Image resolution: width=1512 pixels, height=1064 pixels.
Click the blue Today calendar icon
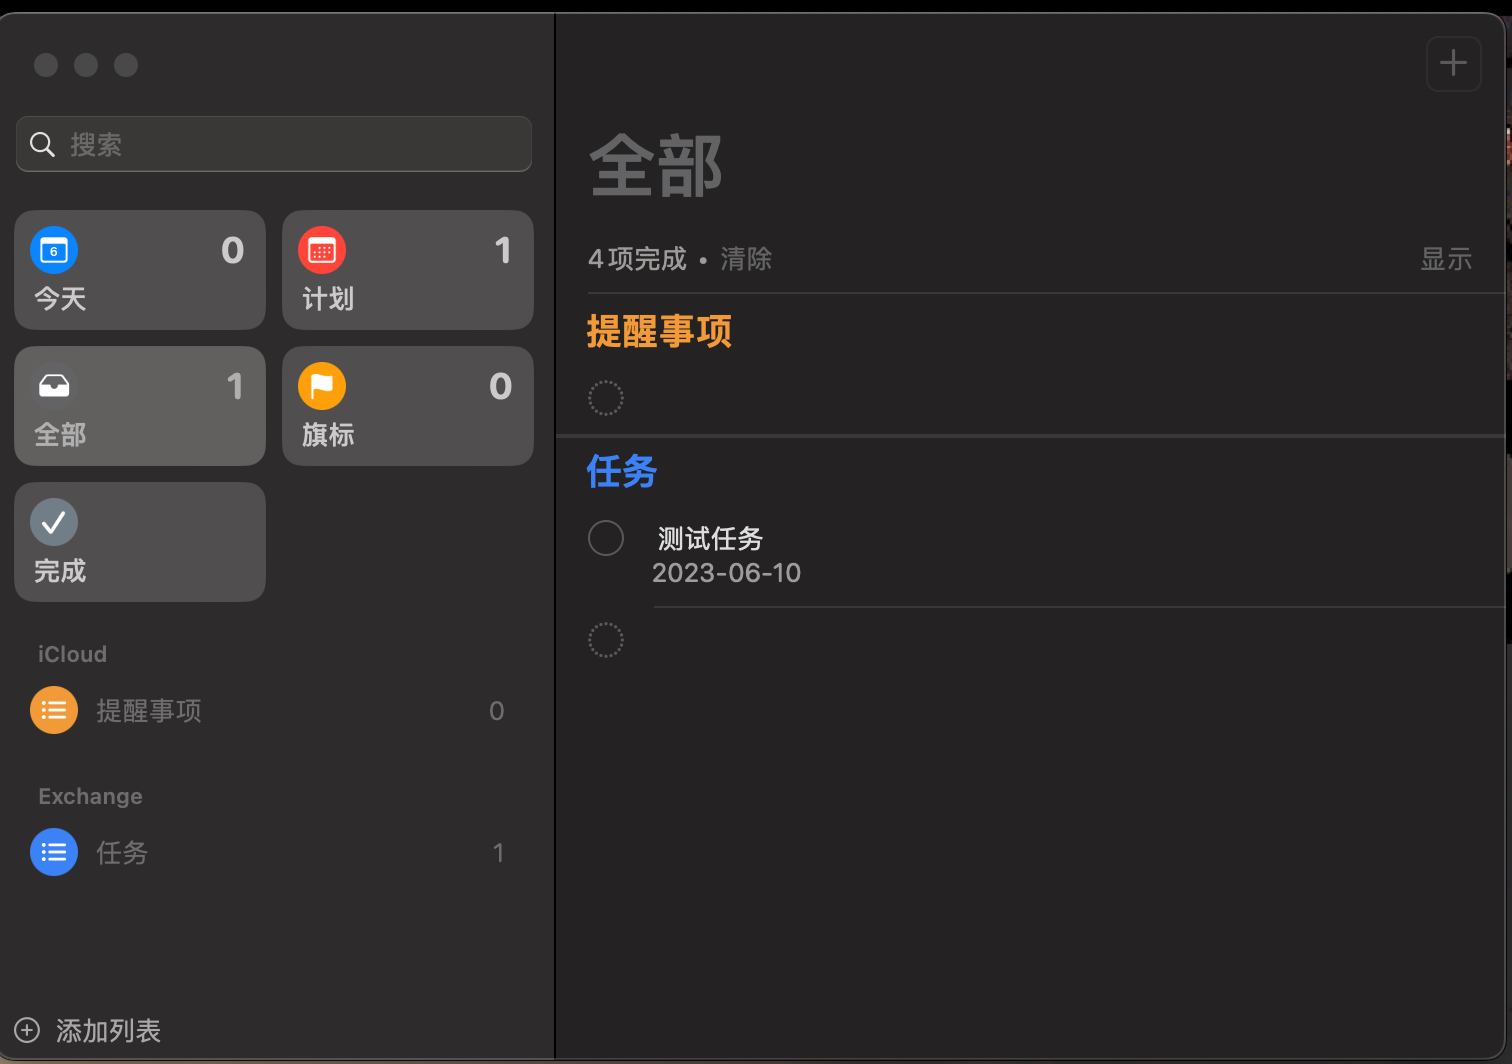(x=54, y=251)
